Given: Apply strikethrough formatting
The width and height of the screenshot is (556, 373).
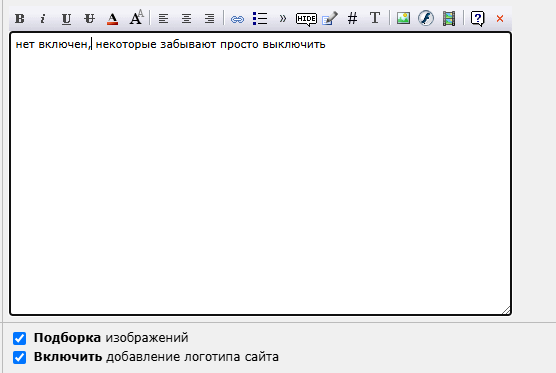Looking at the screenshot, I should pos(89,18).
